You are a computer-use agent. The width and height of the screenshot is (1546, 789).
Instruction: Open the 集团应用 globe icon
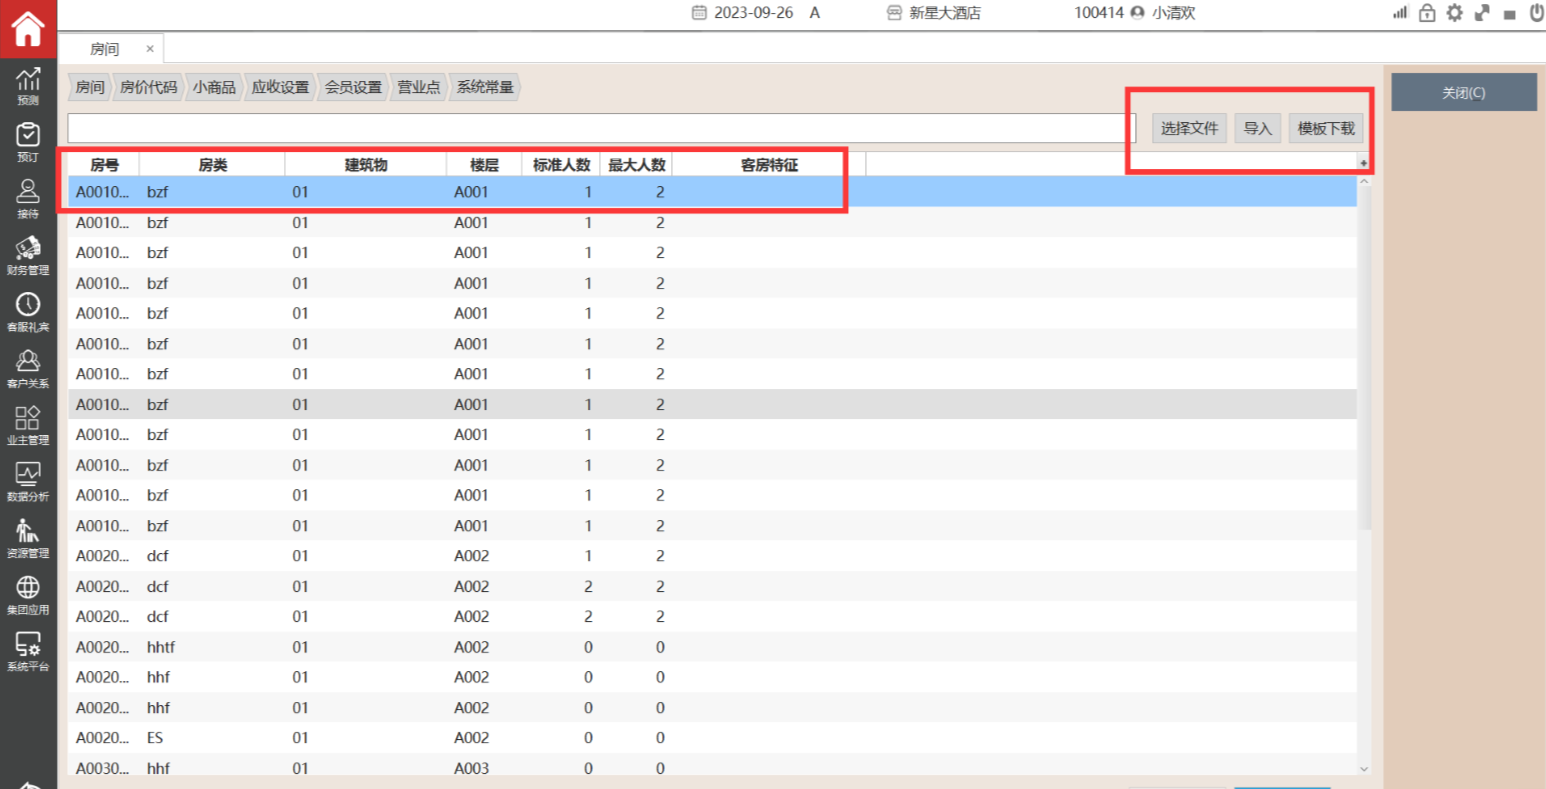pyautogui.click(x=28, y=594)
